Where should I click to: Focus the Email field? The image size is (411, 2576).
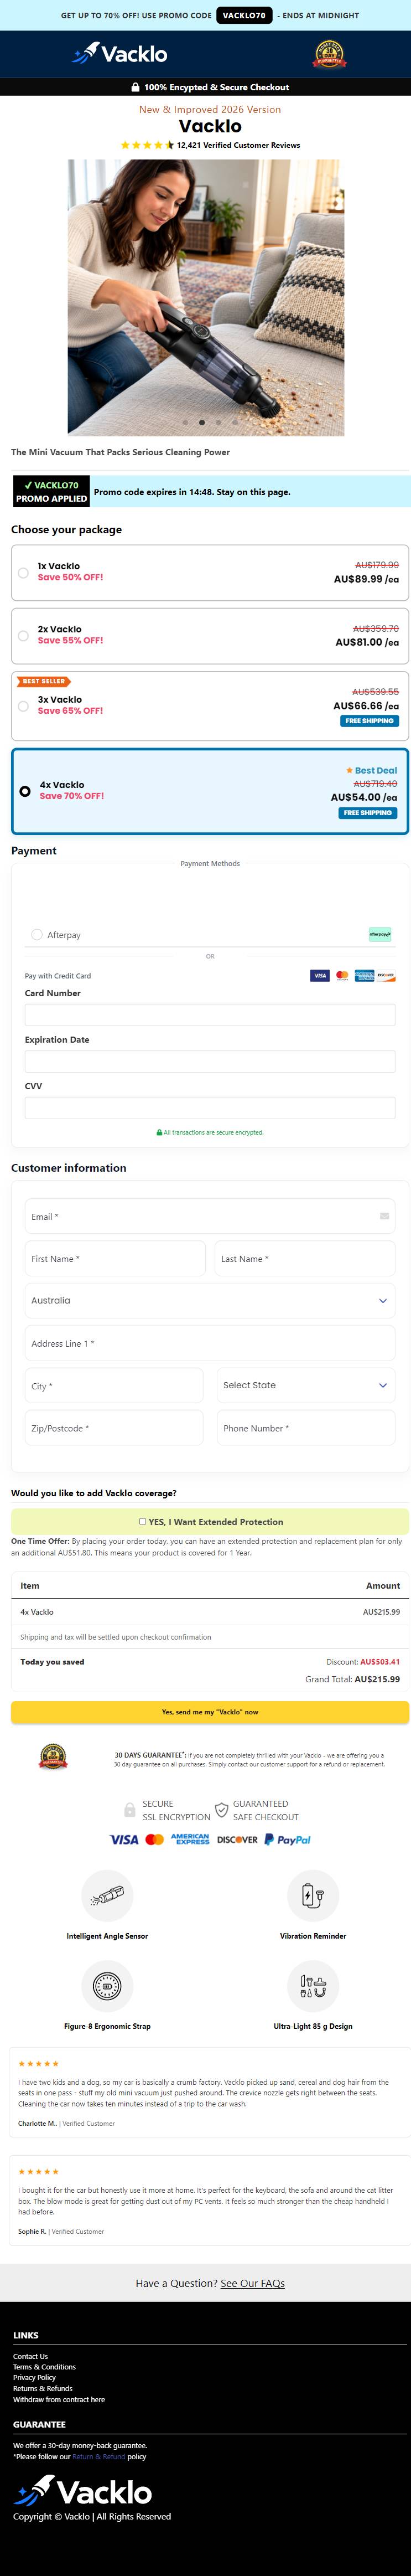[210, 1216]
